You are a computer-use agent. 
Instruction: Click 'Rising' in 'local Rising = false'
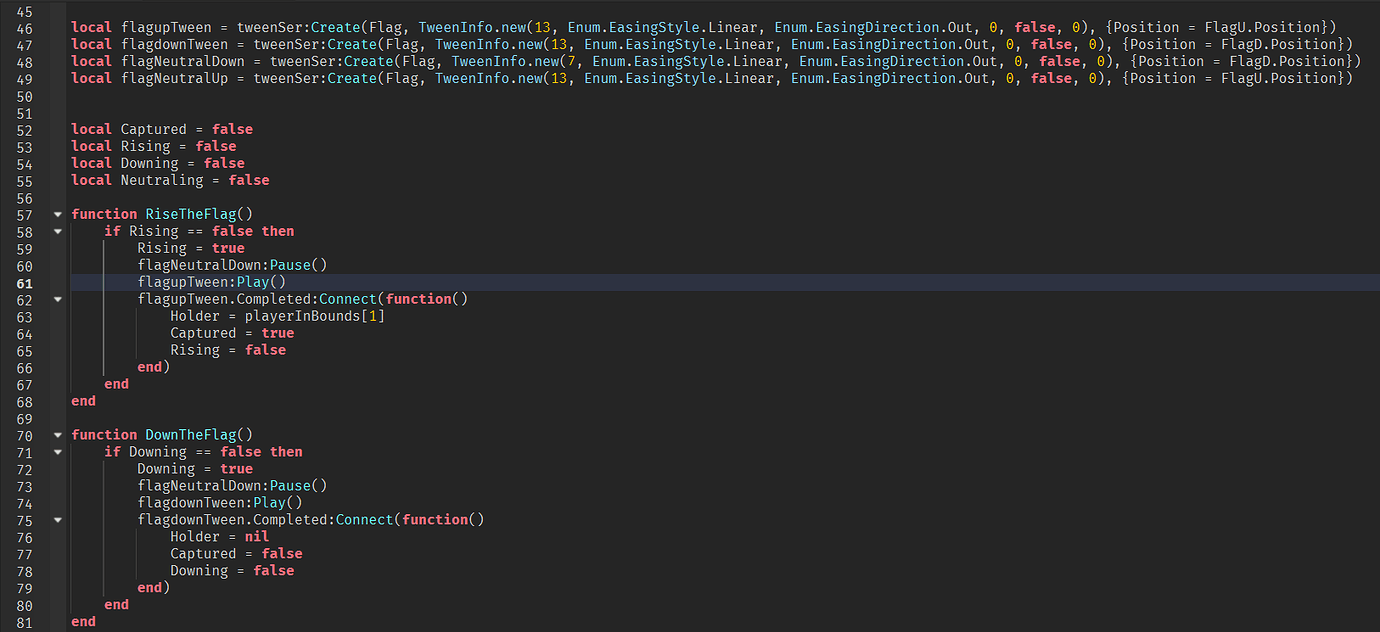[146, 146]
